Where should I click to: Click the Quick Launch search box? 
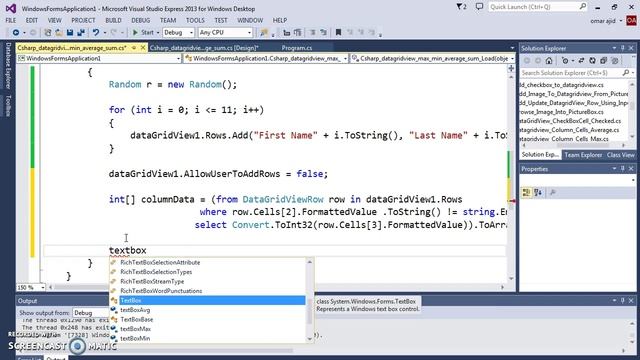[x=538, y=7]
